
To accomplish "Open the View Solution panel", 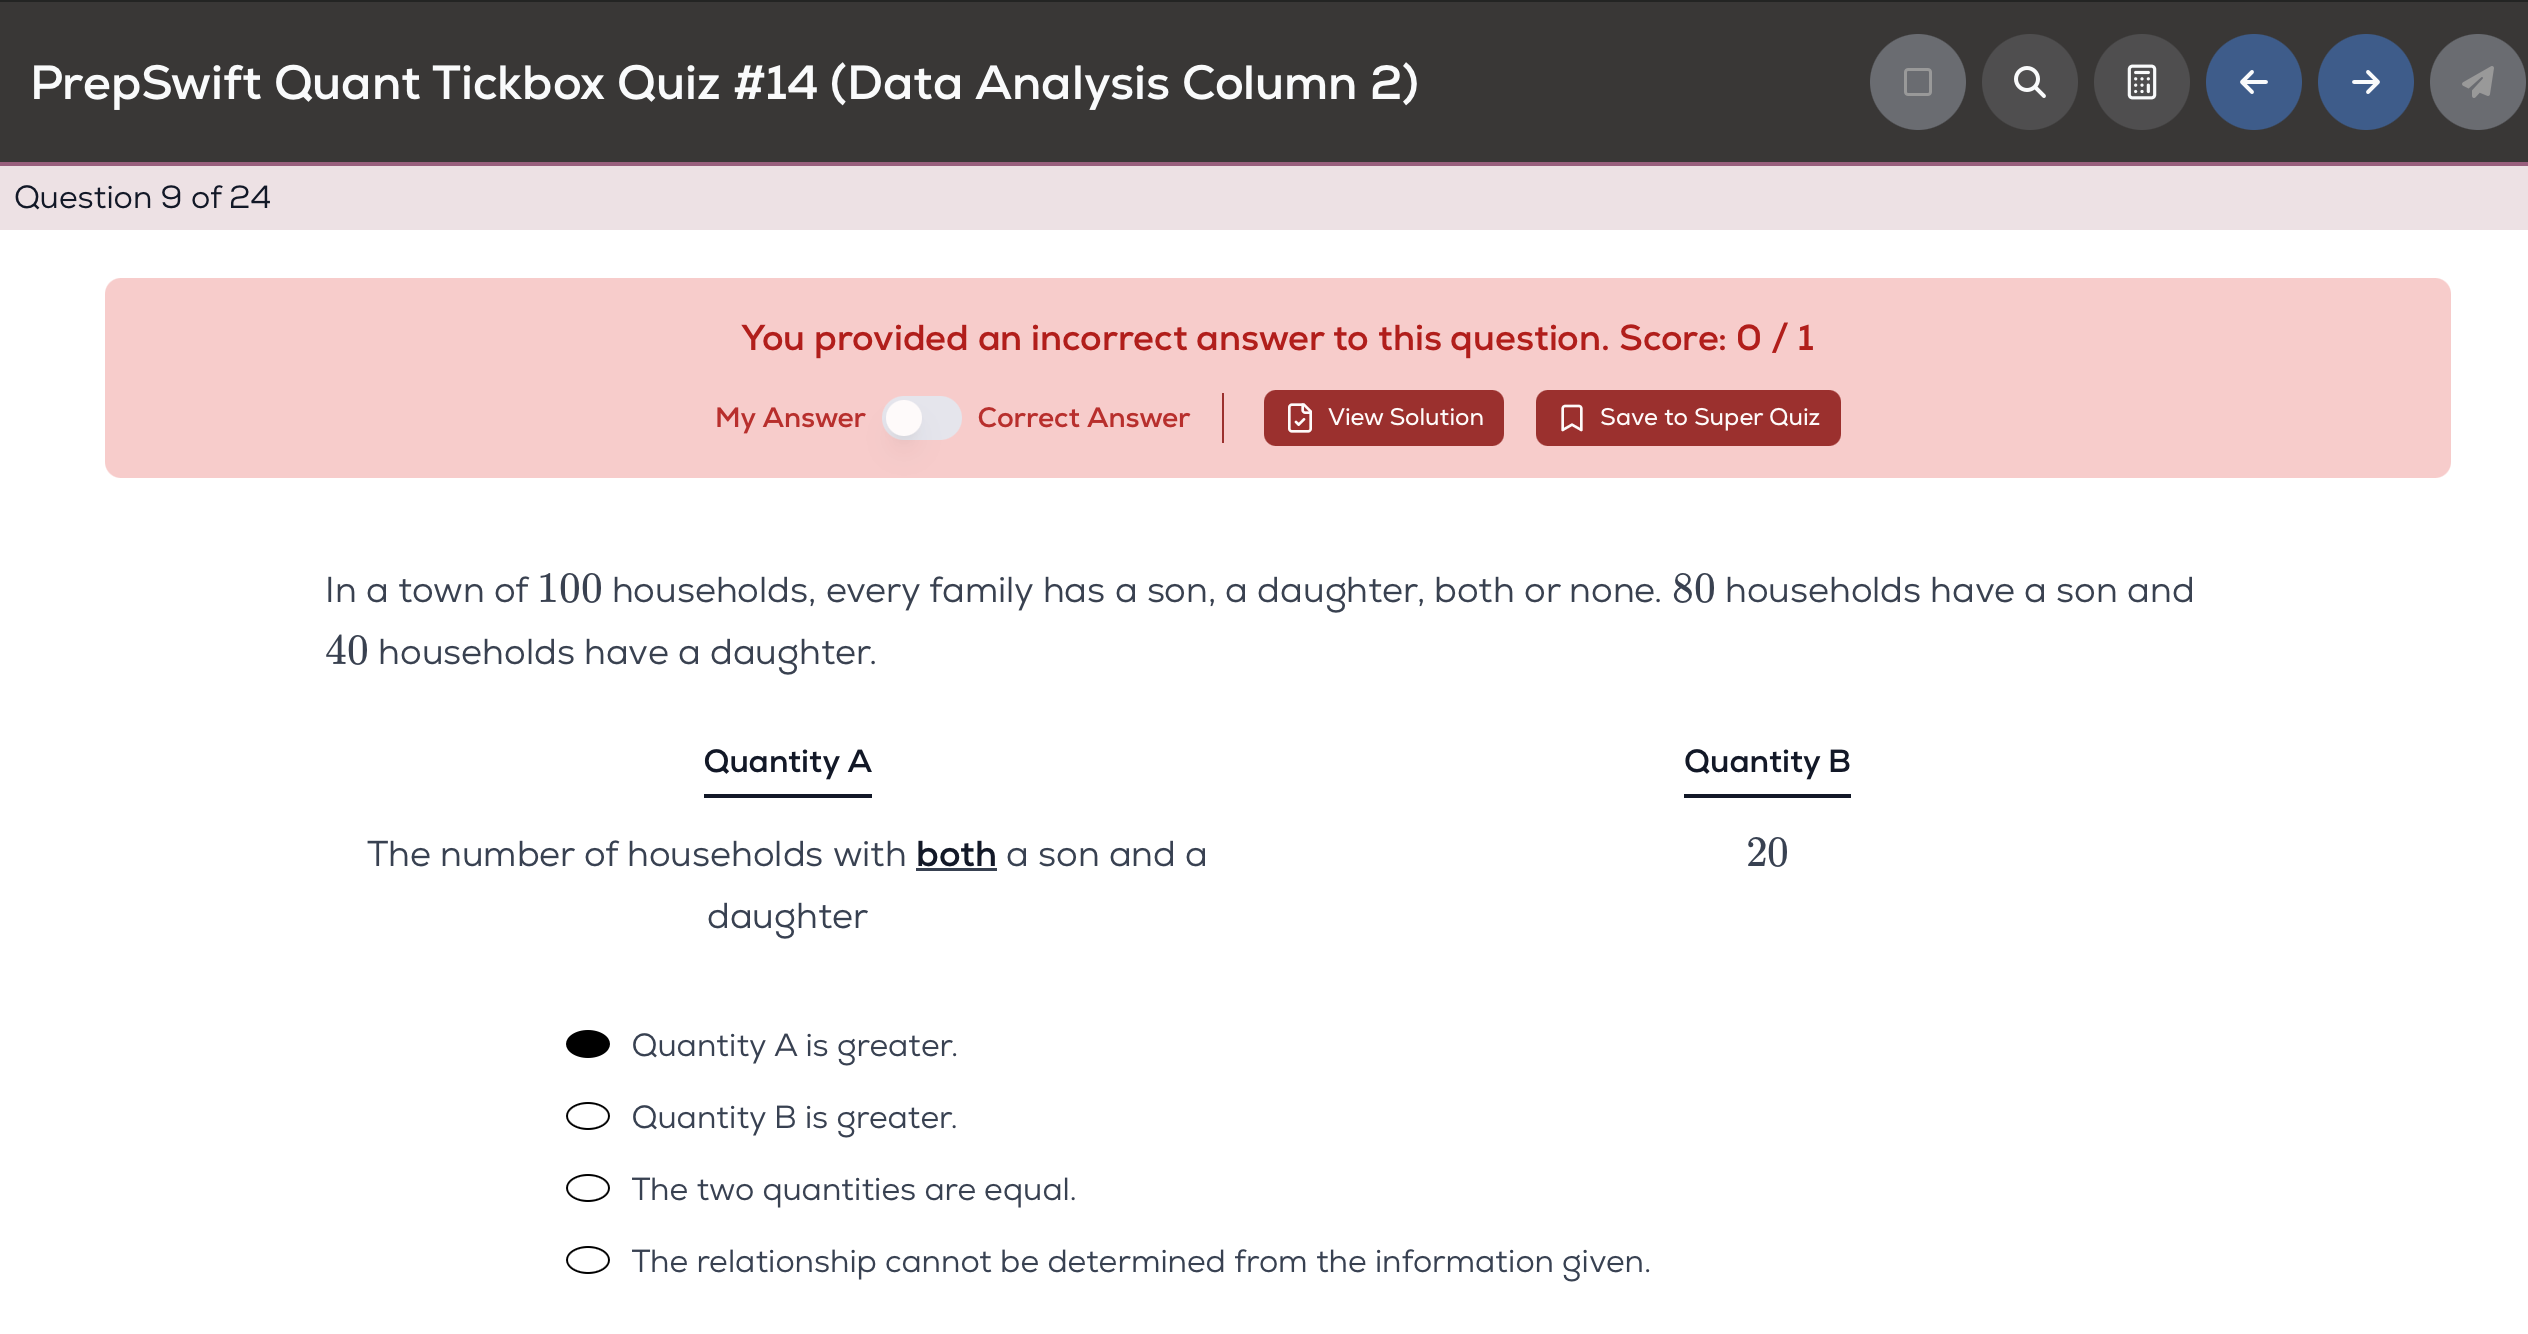I will (1383, 417).
